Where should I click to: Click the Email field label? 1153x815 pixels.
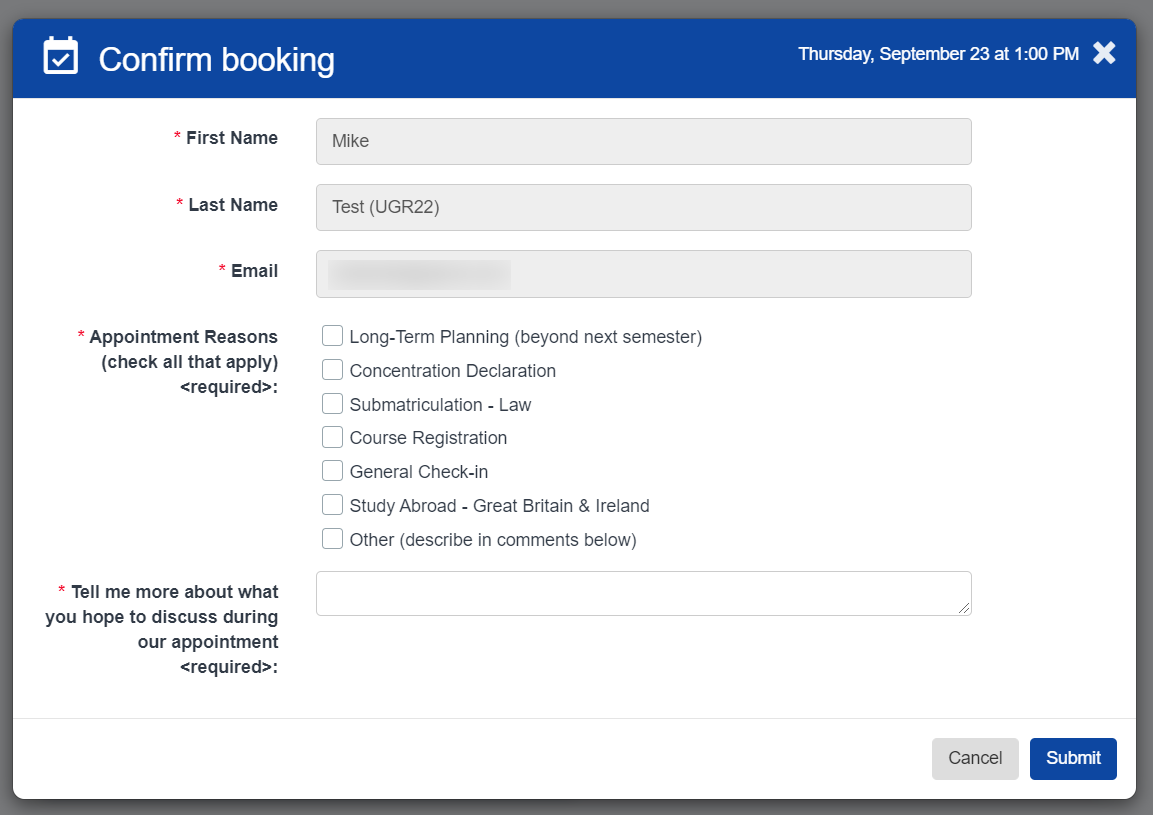click(254, 271)
